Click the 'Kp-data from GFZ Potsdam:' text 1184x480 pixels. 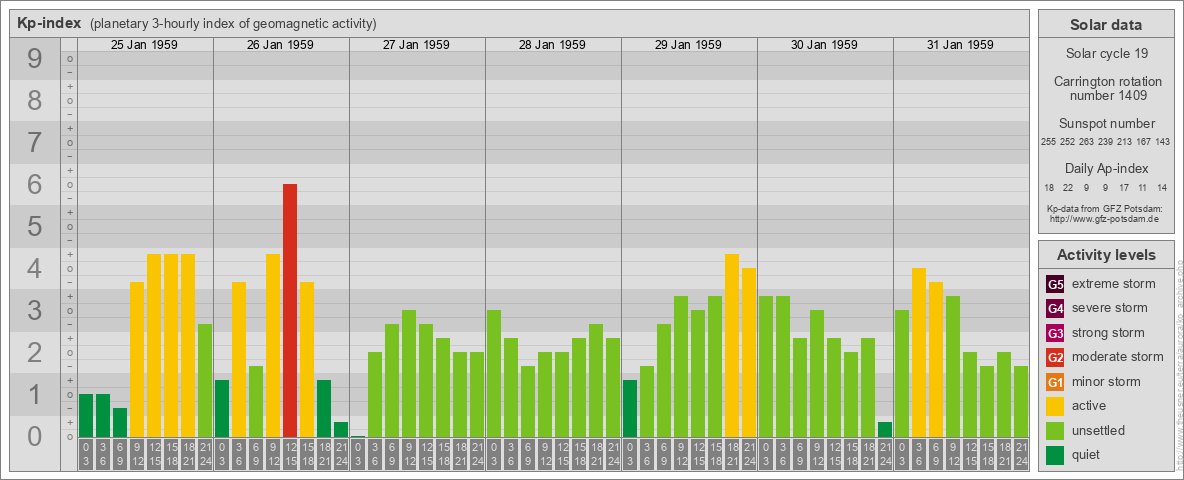(x=1105, y=209)
